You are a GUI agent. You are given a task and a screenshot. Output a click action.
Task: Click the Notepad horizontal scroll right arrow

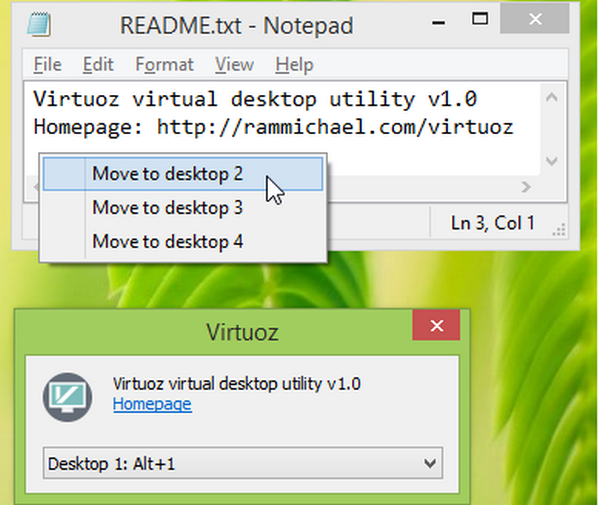(x=527, y=187)
